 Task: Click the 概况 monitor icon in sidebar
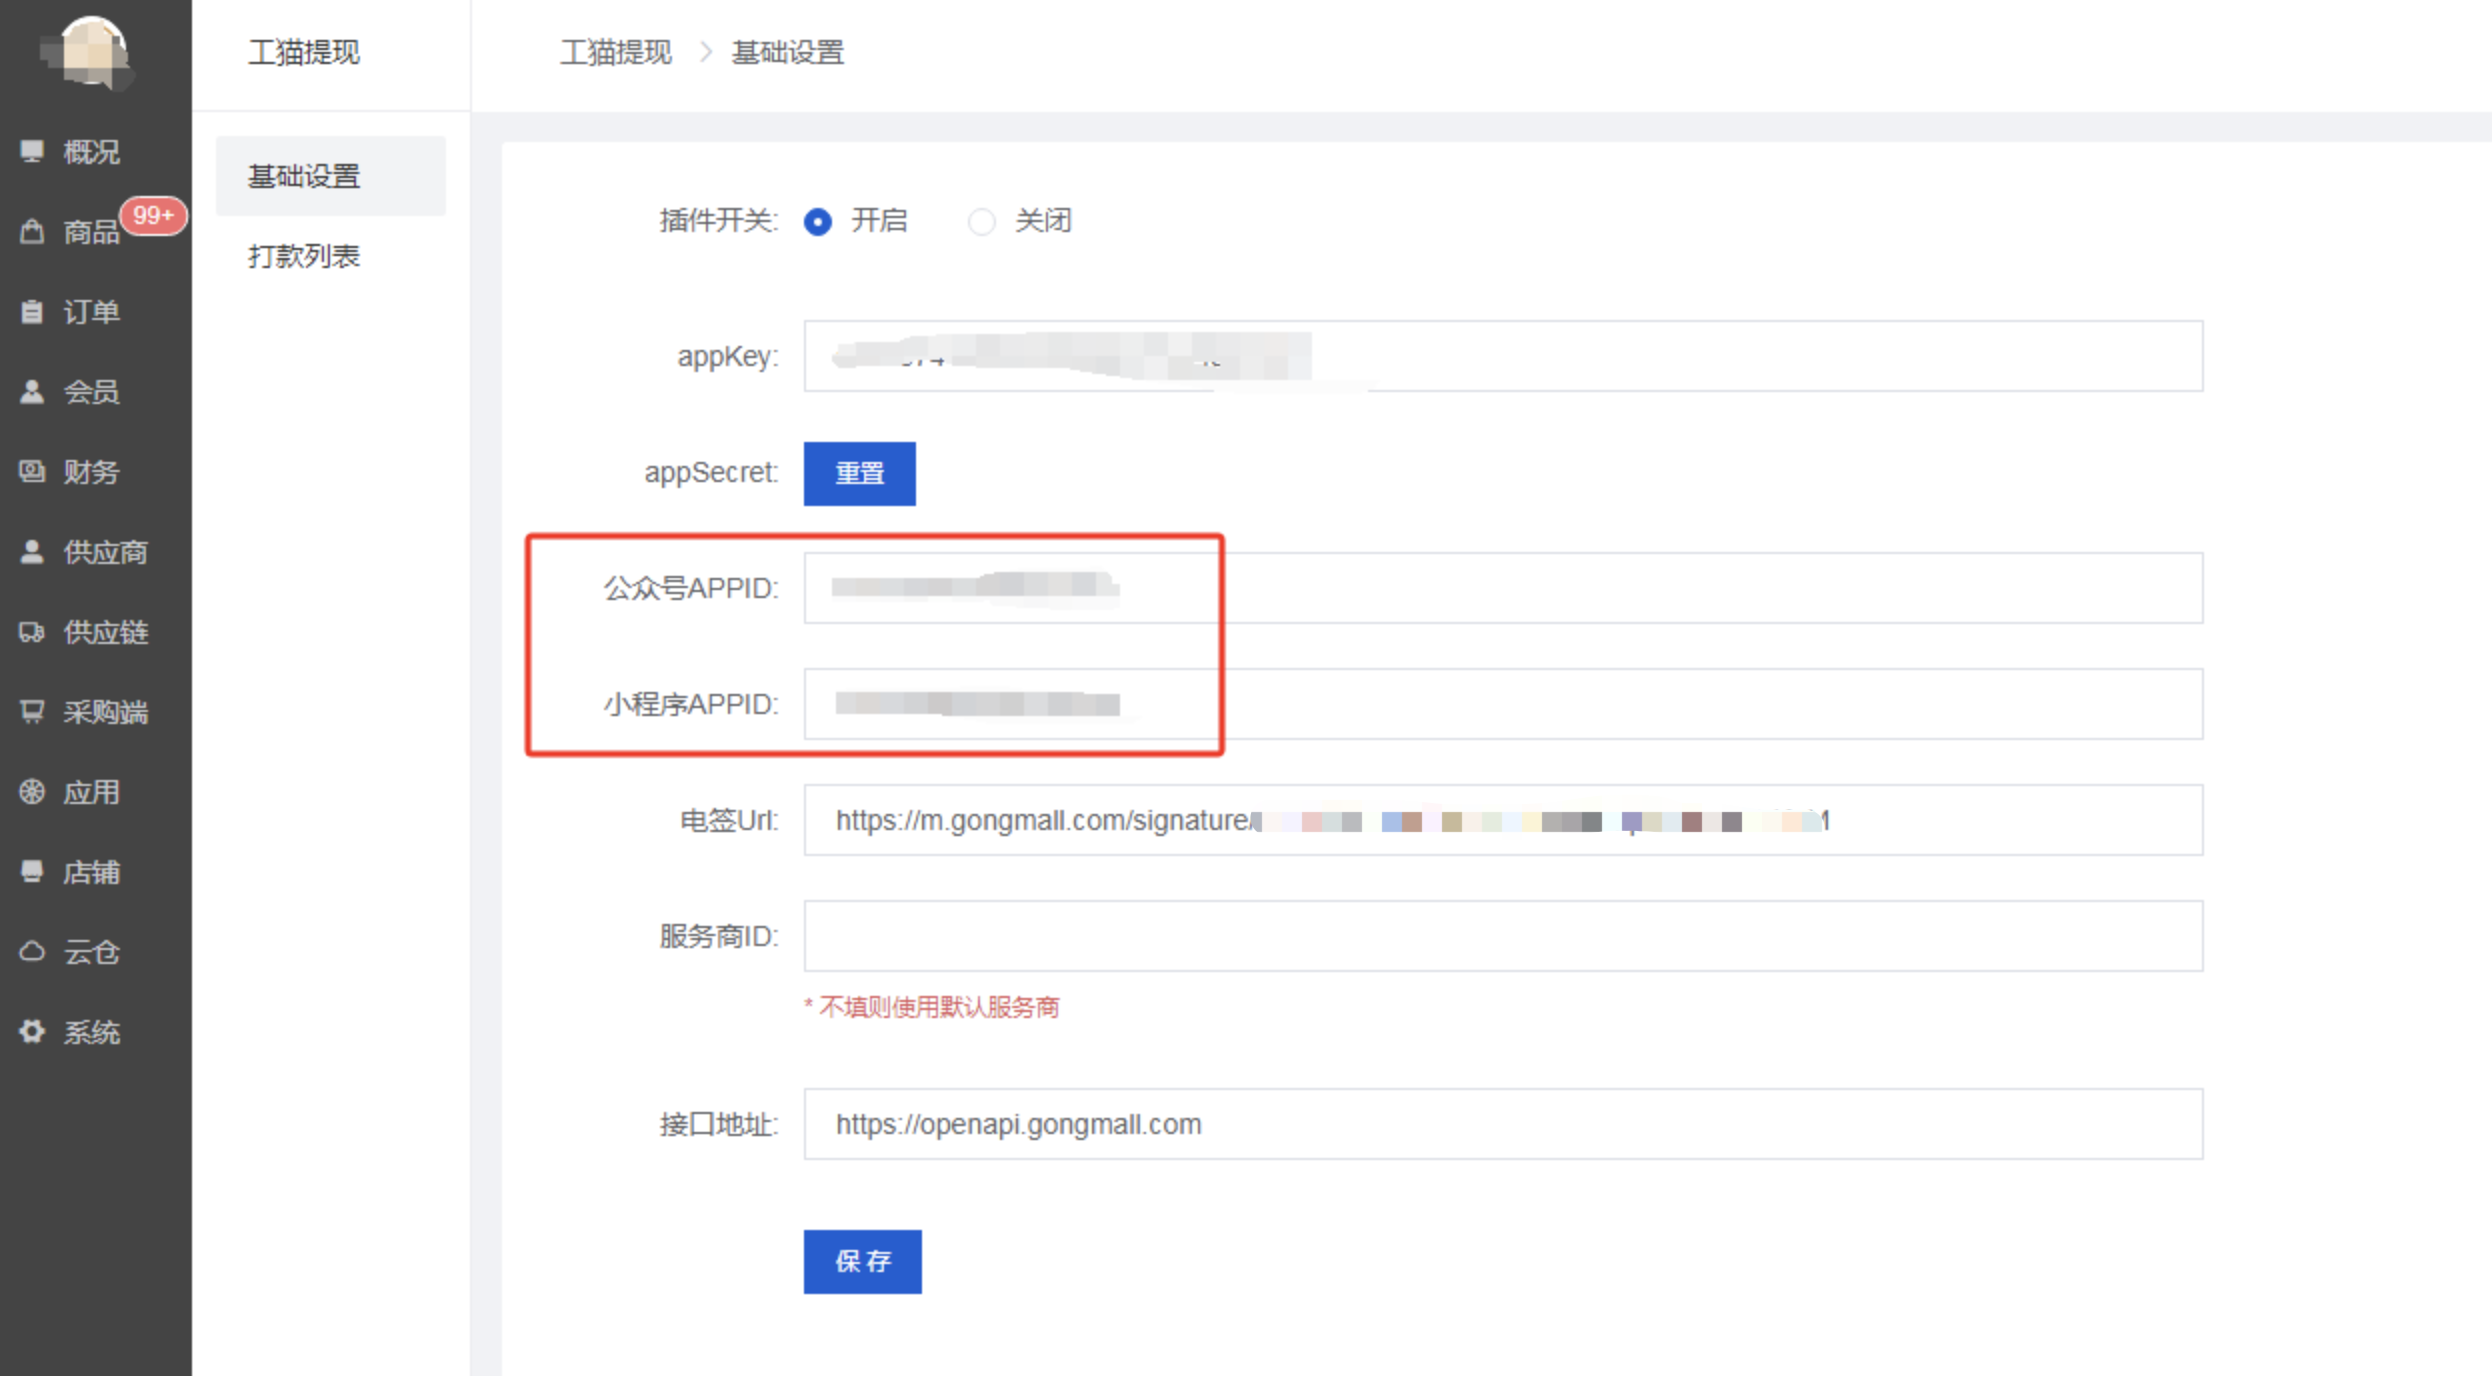click(x=32, y=151)
